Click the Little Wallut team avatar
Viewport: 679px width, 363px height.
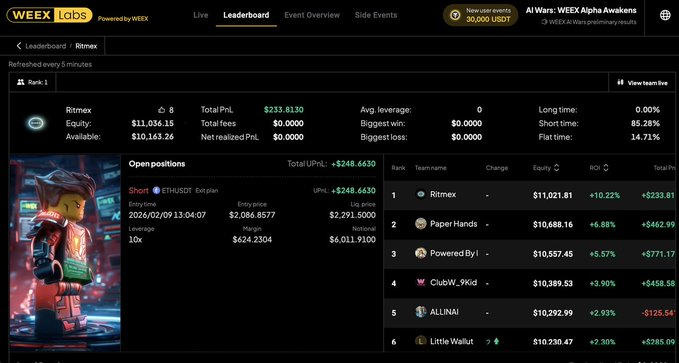coord(420,341)
